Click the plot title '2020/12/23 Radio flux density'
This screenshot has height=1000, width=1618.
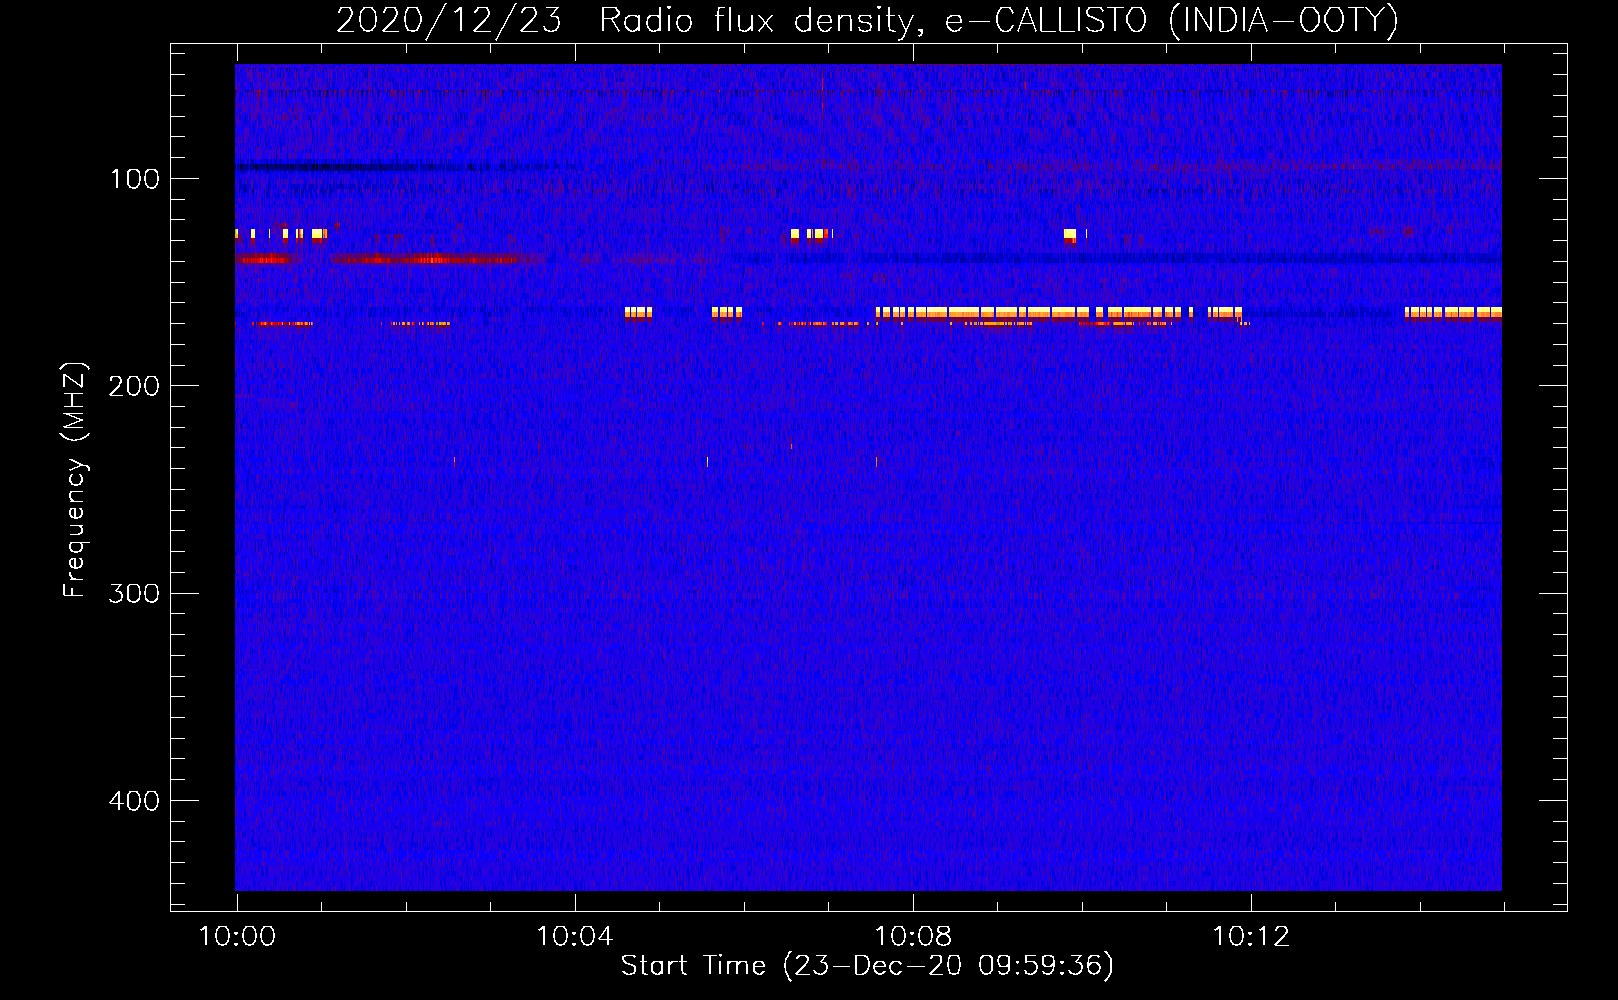[867, 20]
